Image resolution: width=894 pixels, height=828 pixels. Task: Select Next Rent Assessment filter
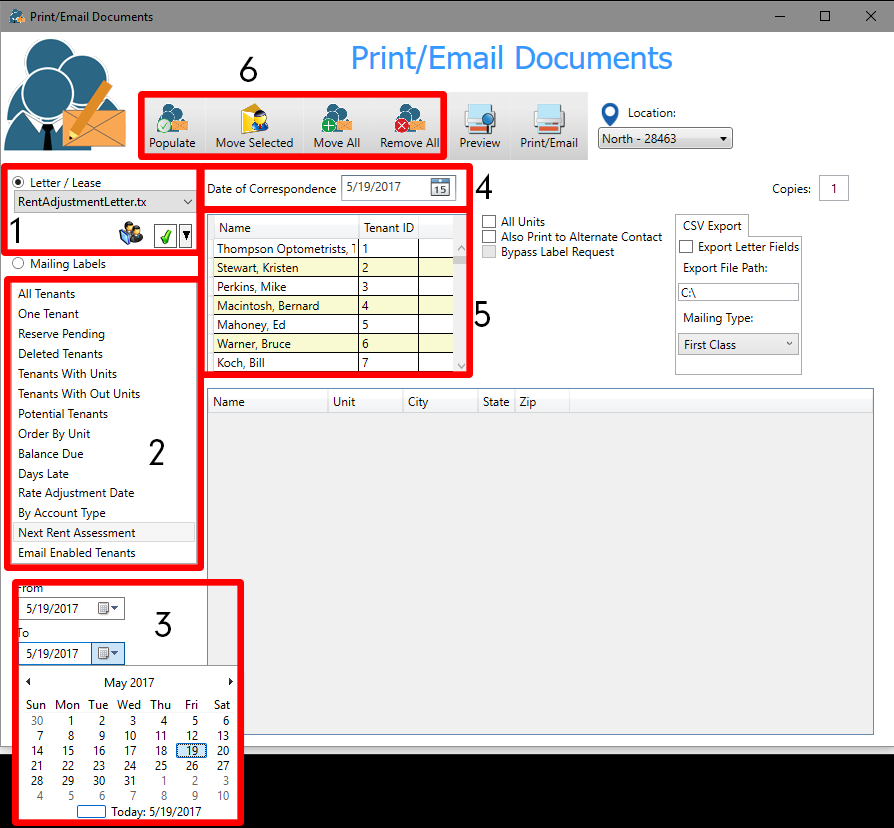point(104,533)
